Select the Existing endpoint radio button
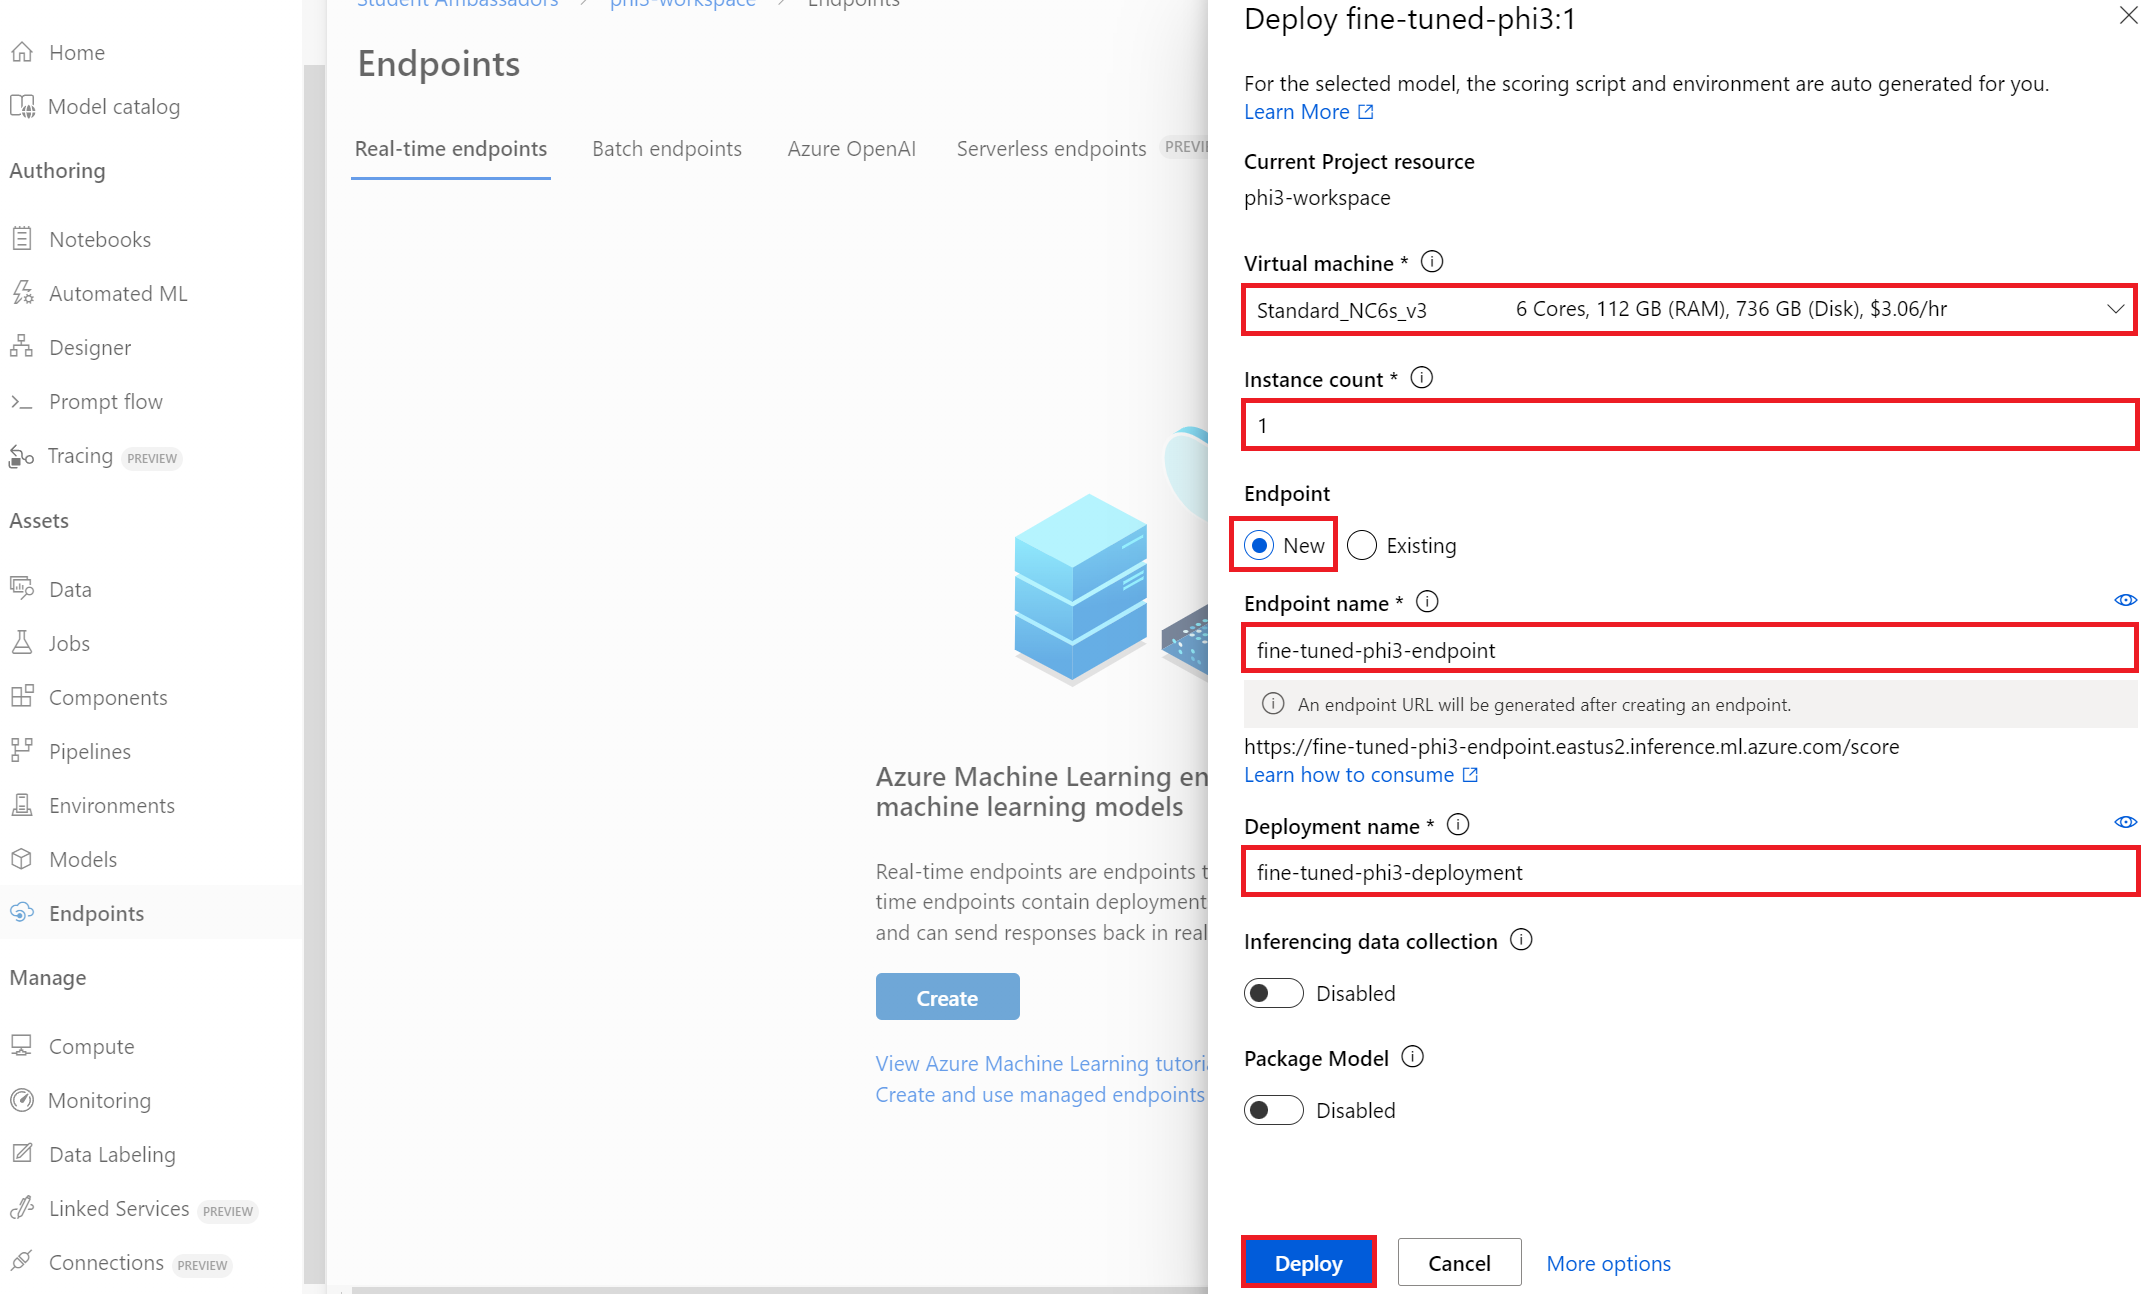2146x1294 pixels. pyautogui.click(x=1361, y=545)
